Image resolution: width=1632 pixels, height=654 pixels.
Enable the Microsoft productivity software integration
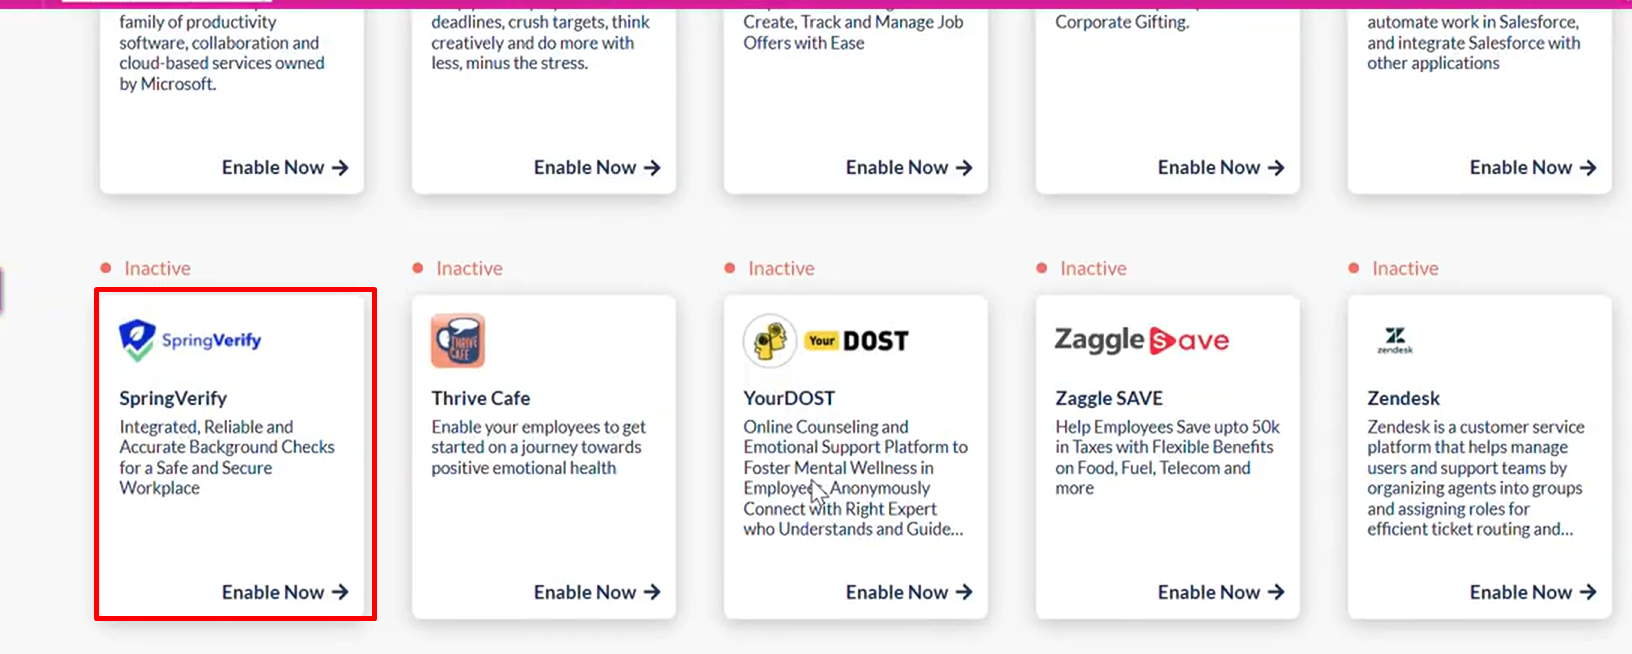pyautogui.click(x=284, y=168)
